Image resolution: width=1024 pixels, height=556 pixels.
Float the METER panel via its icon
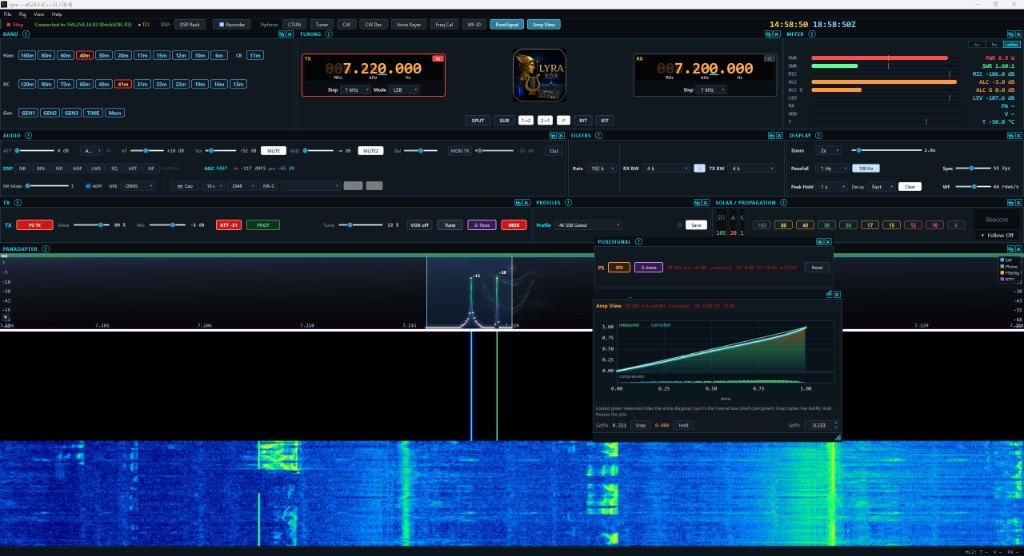point(1010,34)
